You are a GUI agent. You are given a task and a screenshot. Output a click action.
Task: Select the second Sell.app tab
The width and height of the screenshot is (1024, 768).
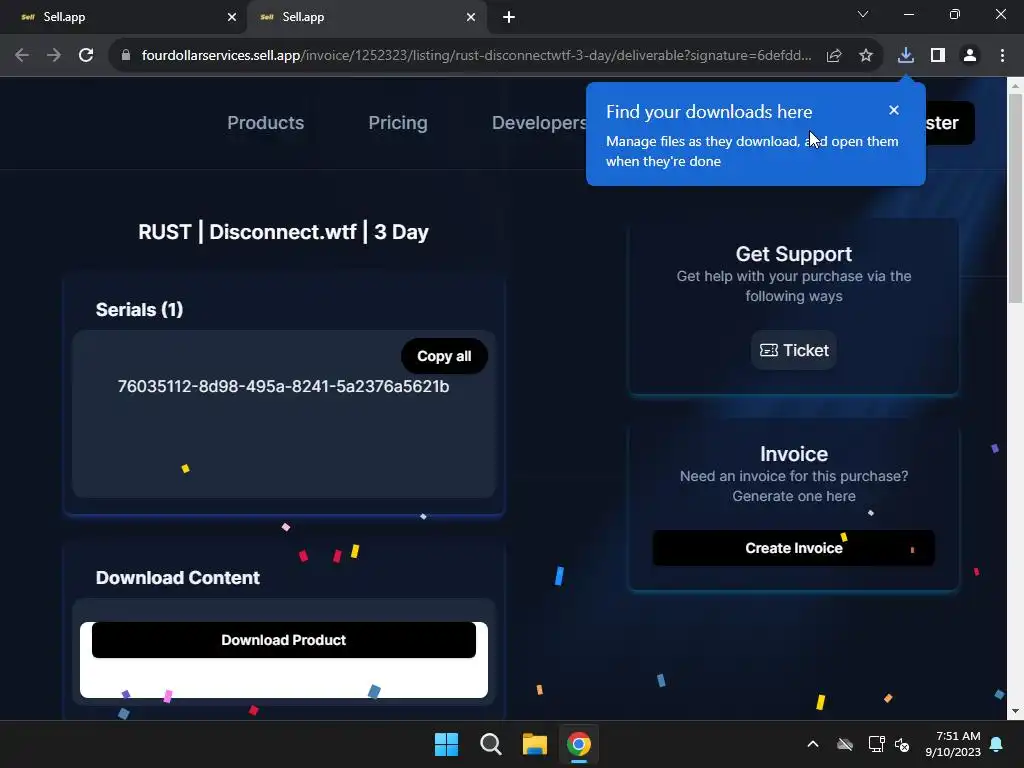point(367,17)
